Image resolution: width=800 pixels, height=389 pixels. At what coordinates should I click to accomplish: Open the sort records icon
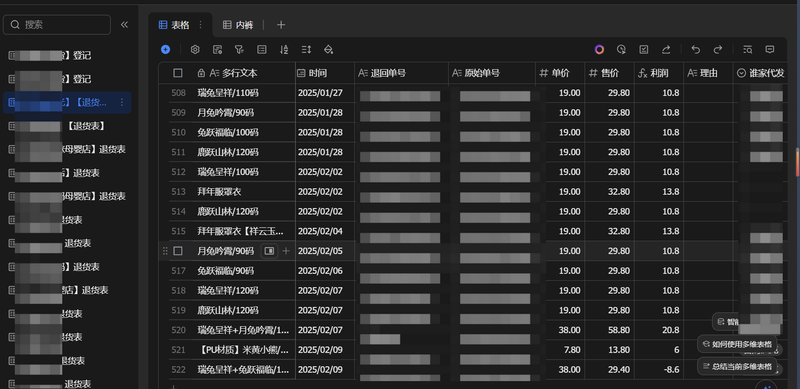click(284, 50)
